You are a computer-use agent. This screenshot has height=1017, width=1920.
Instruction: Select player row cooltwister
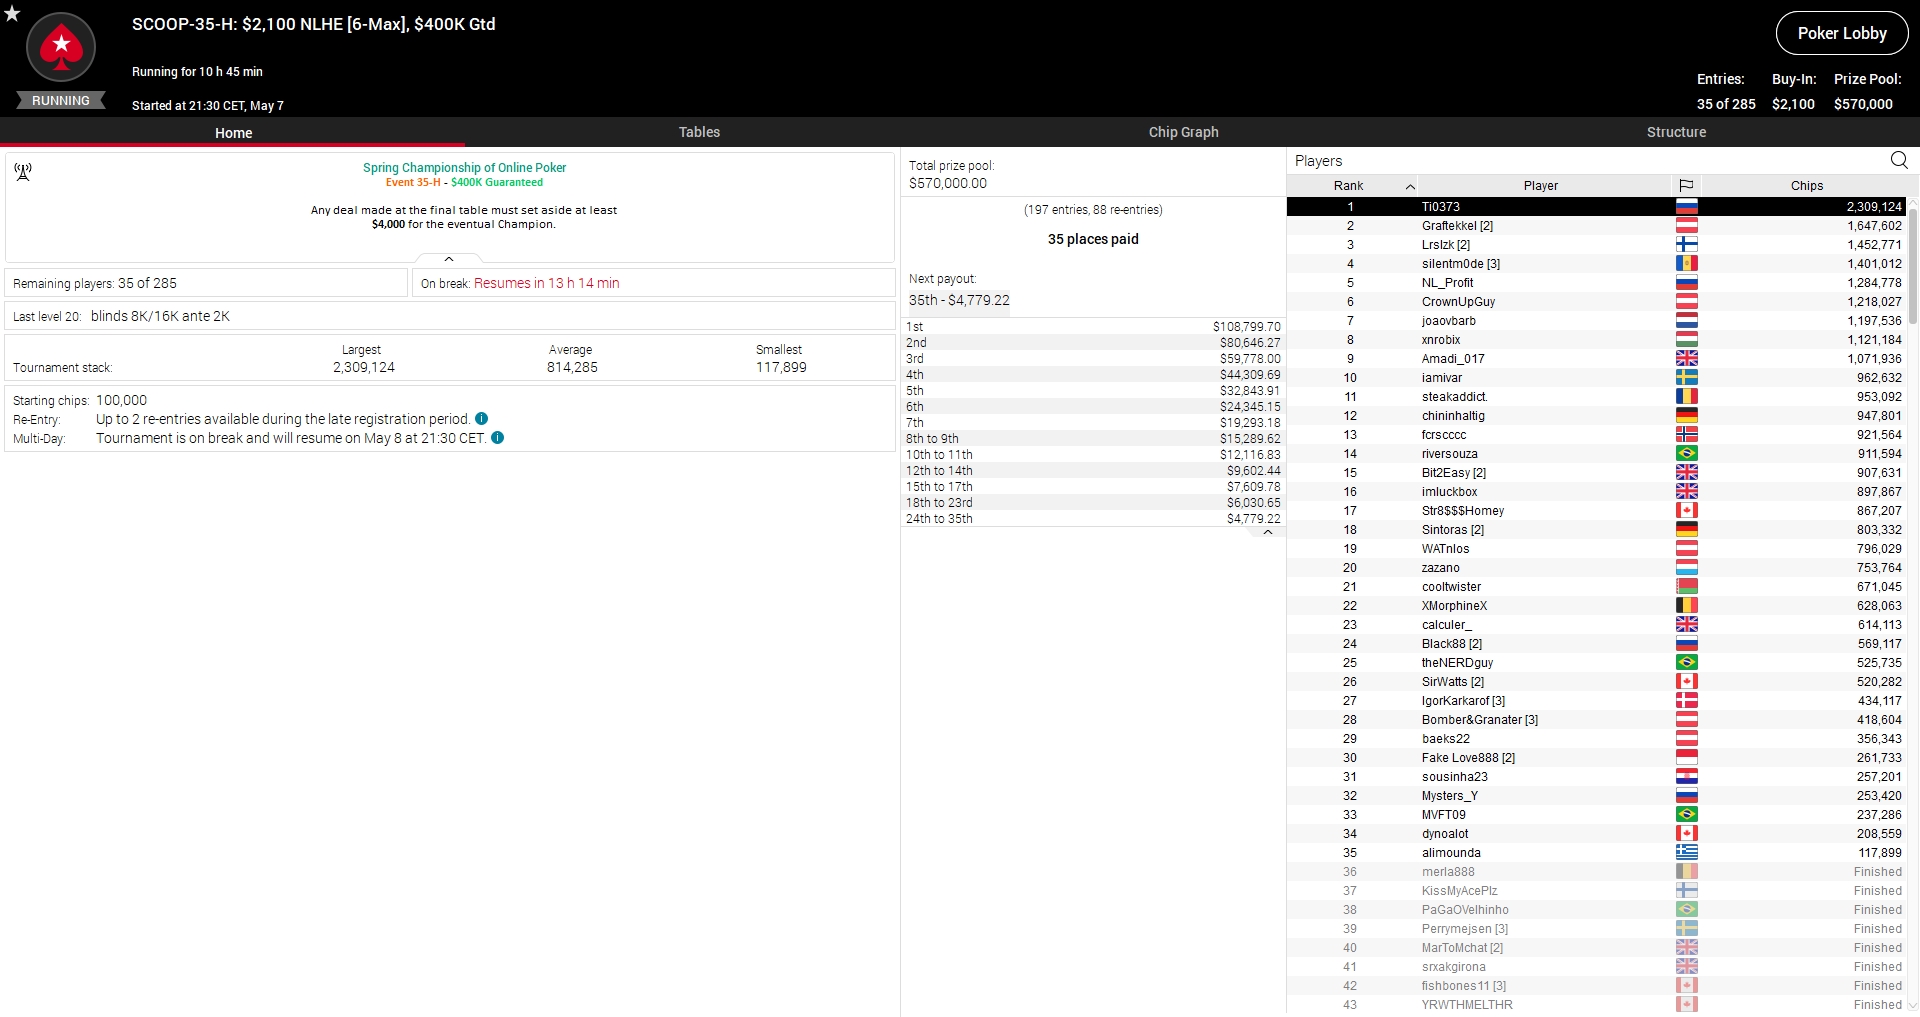tap(1597, 587)
